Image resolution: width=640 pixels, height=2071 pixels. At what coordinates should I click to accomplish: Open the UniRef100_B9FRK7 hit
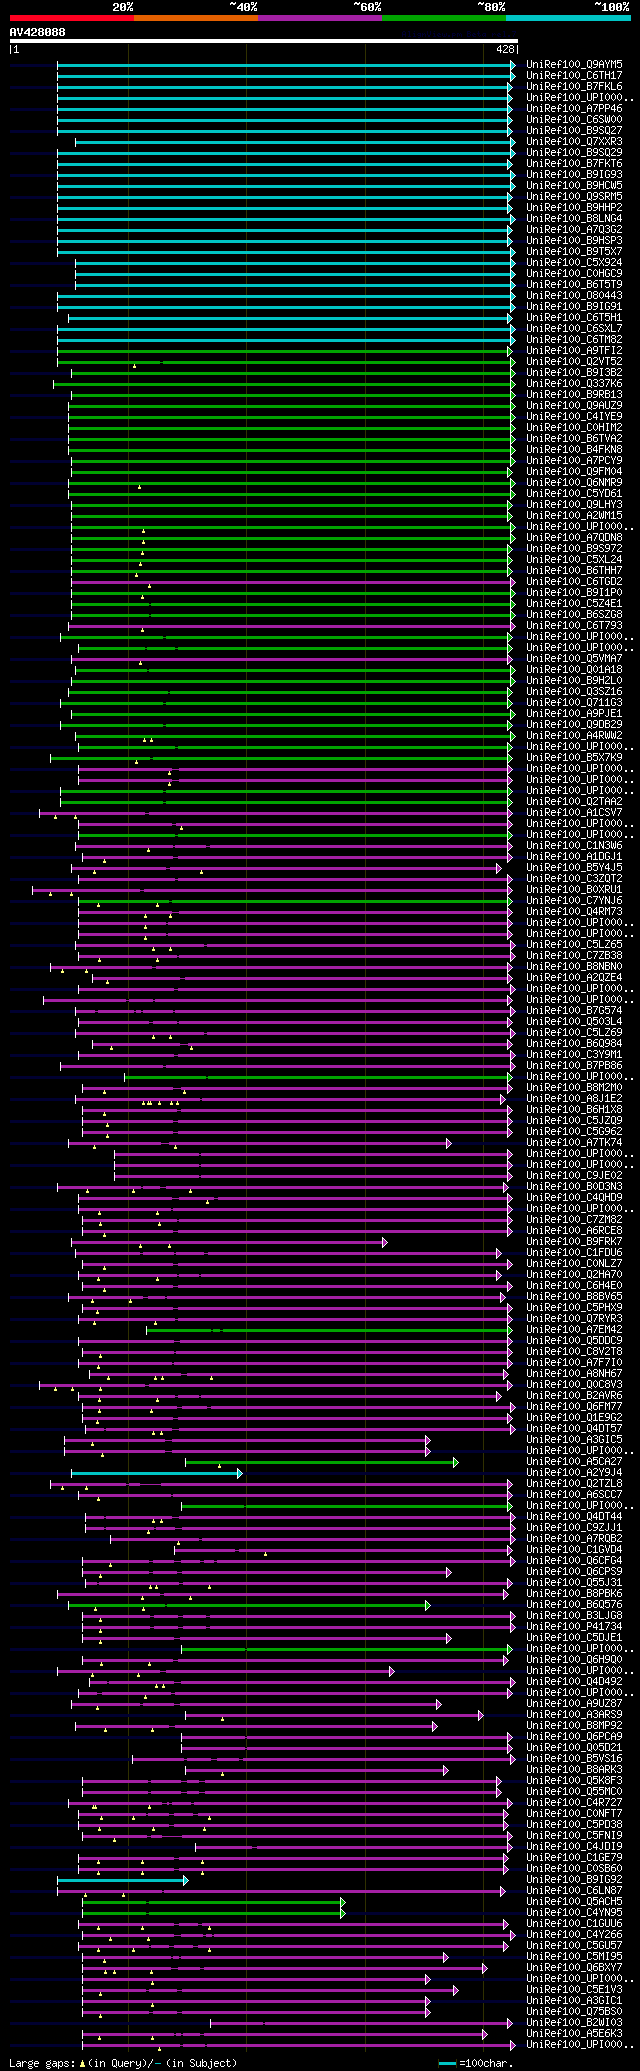[574, 1241]
